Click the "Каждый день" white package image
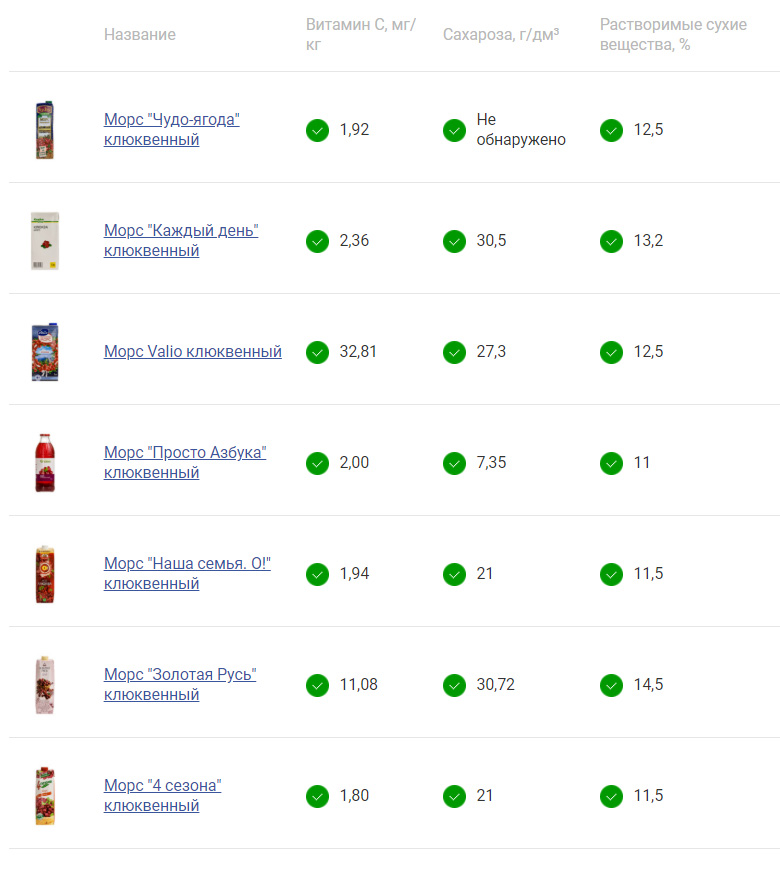Image resolution: width=780 pixels, height=872 pixels. pos(44,241)
